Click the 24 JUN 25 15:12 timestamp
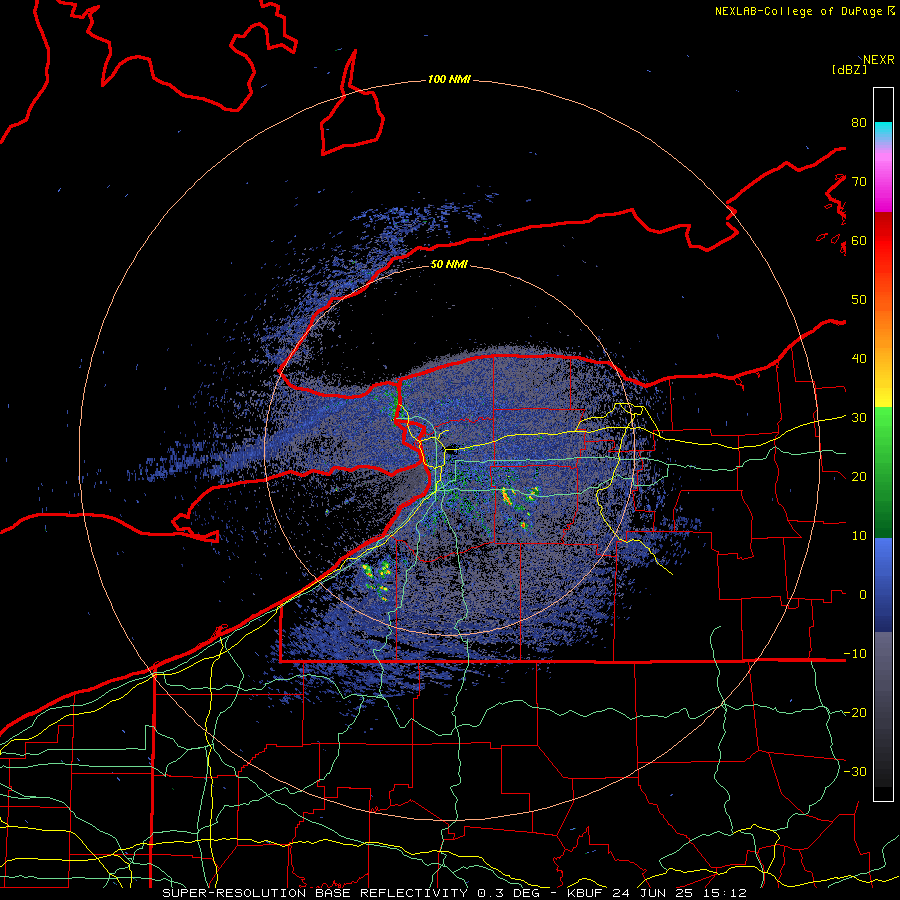Viewport: 900px width, 900px height. (x=680, y=893)
